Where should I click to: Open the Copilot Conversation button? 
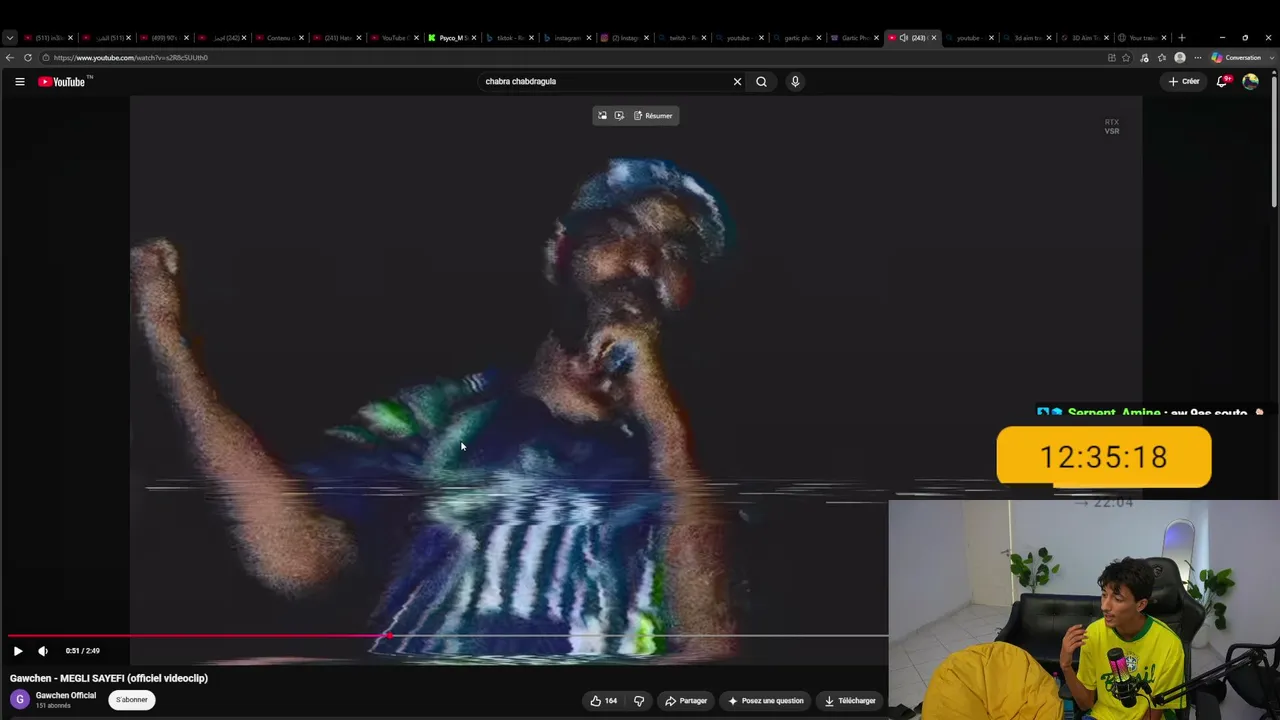pos(1236,58)
